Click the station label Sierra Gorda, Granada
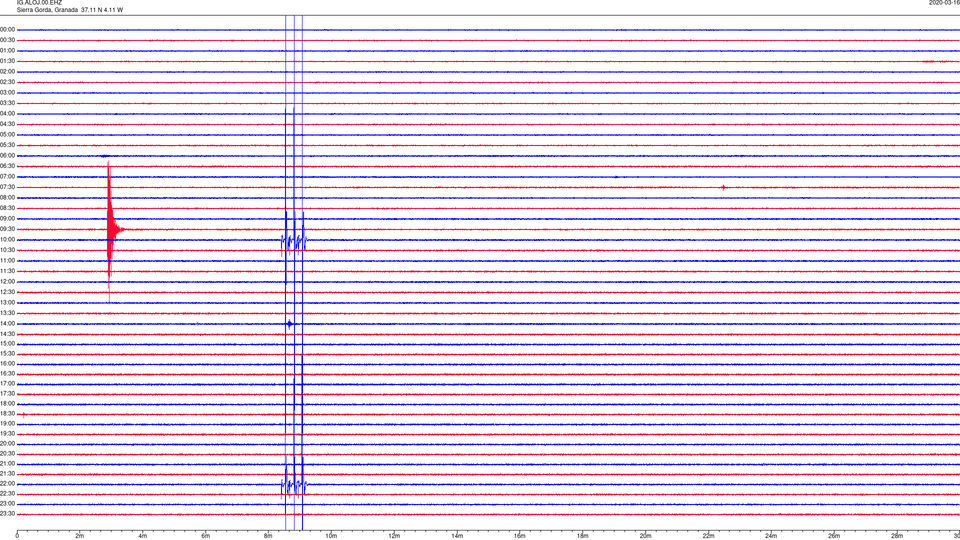Viewport: 960px width, 540px height. click(47, 10)
